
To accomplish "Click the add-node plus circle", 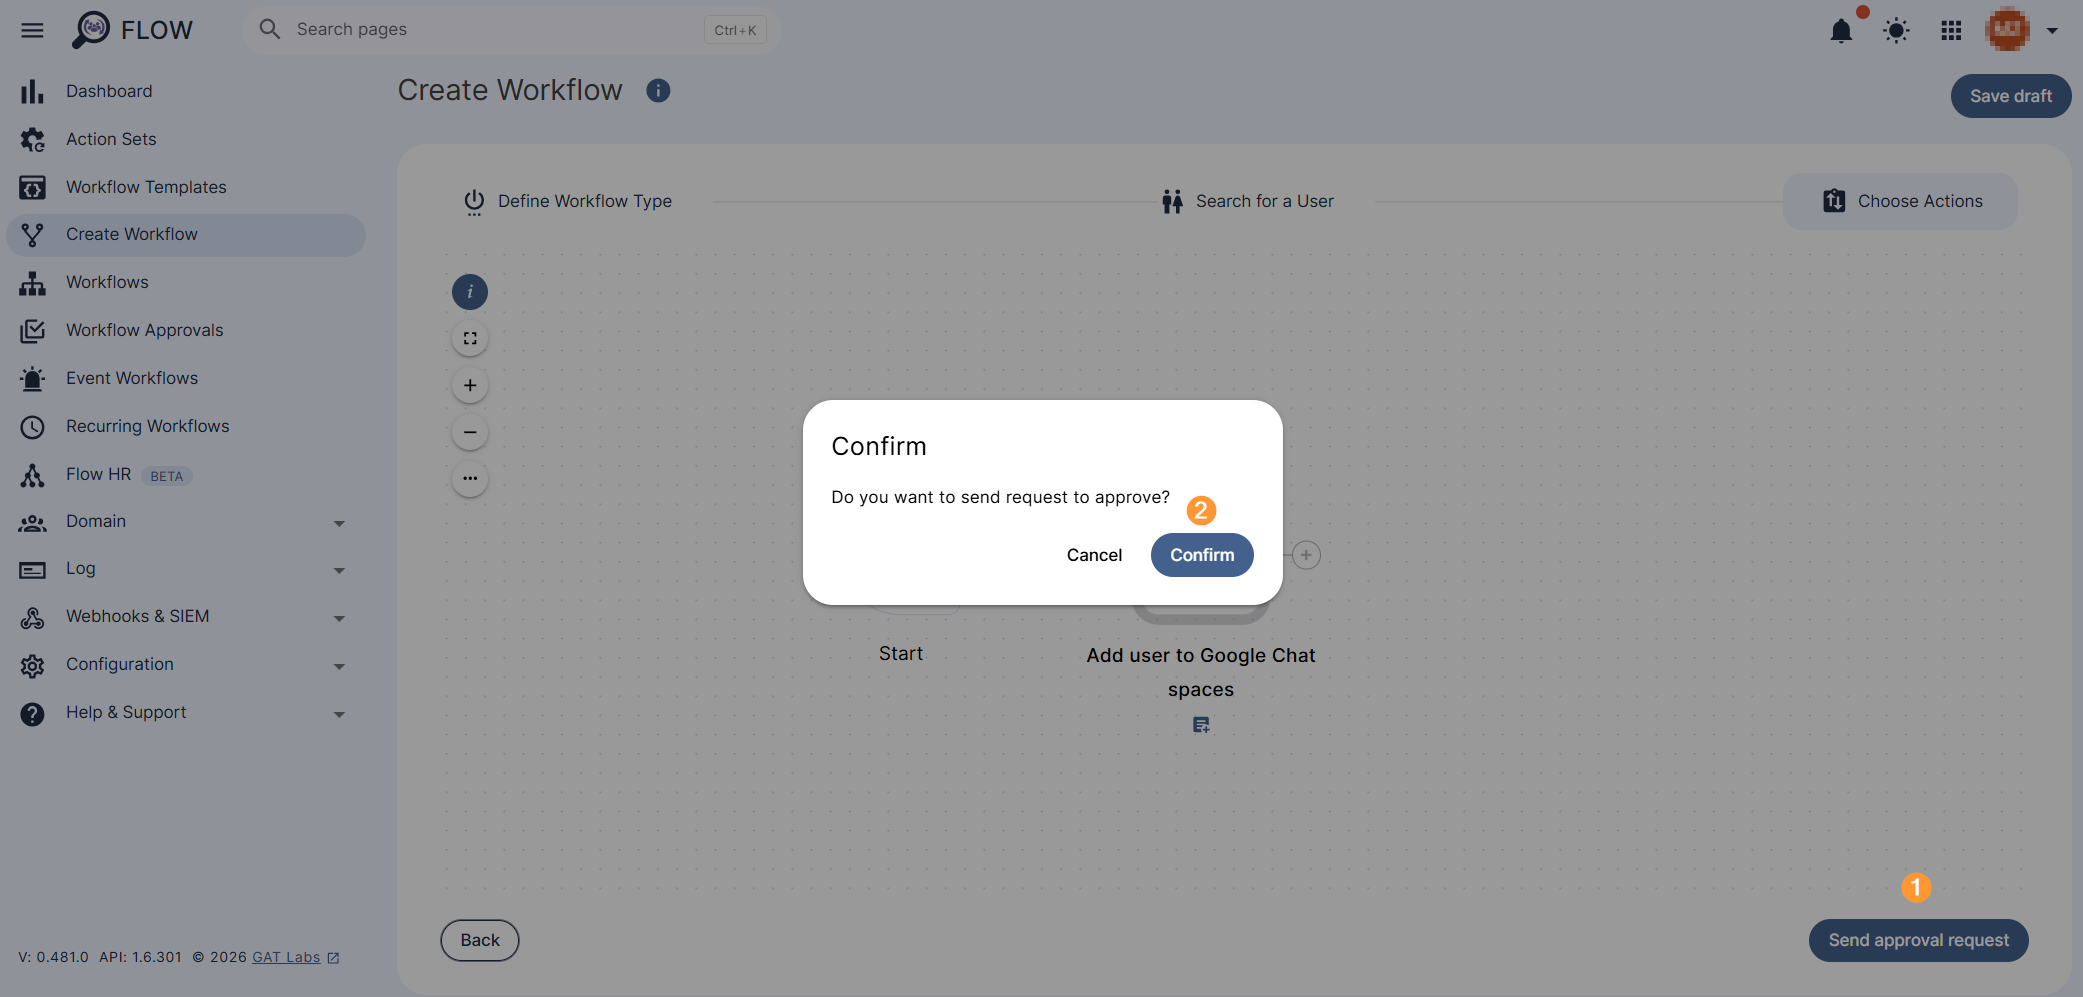I will pos(1306,555).
